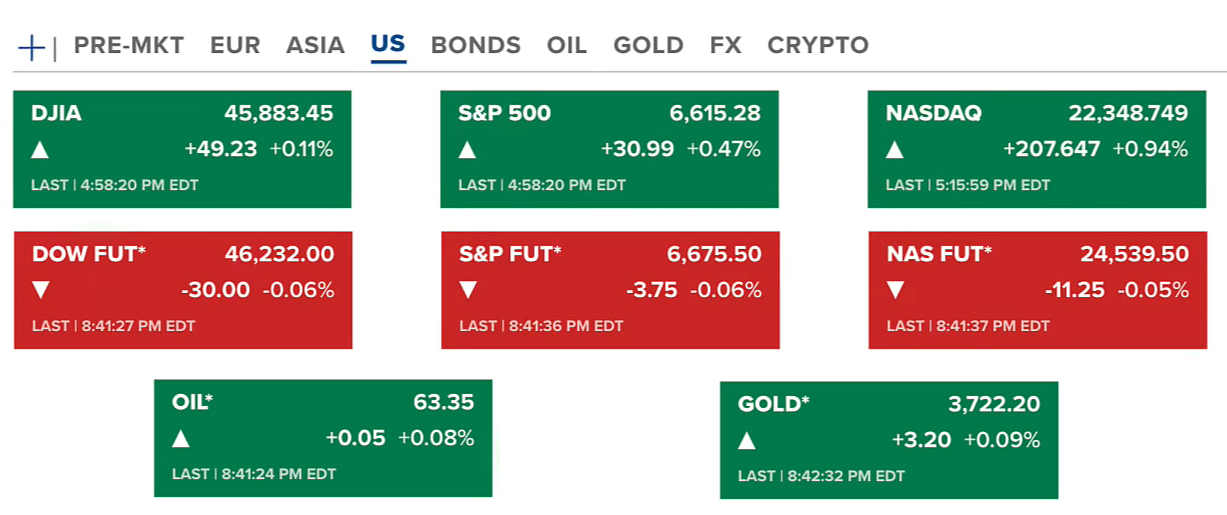Switch to the BONDS tab
The image size is (1227, 515).
(476, 45)
